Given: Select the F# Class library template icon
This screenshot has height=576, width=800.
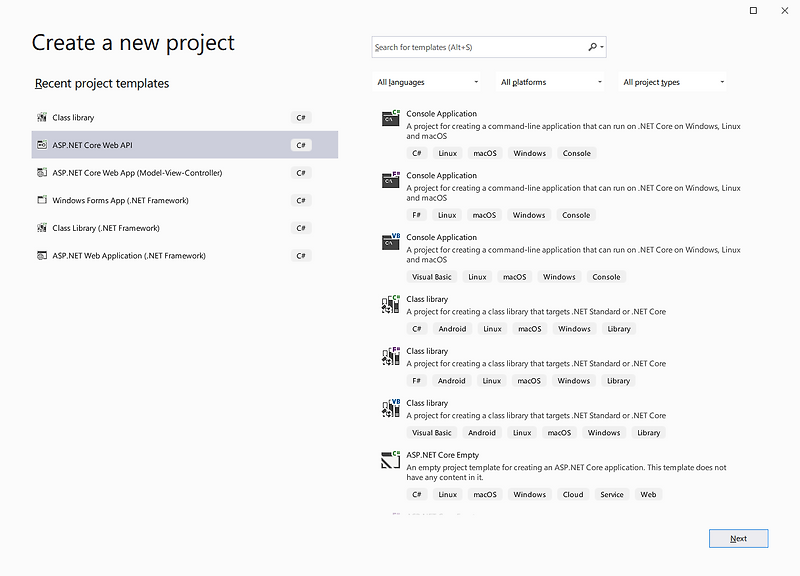Looking at the screenshot, I should [x=391, y=357].
